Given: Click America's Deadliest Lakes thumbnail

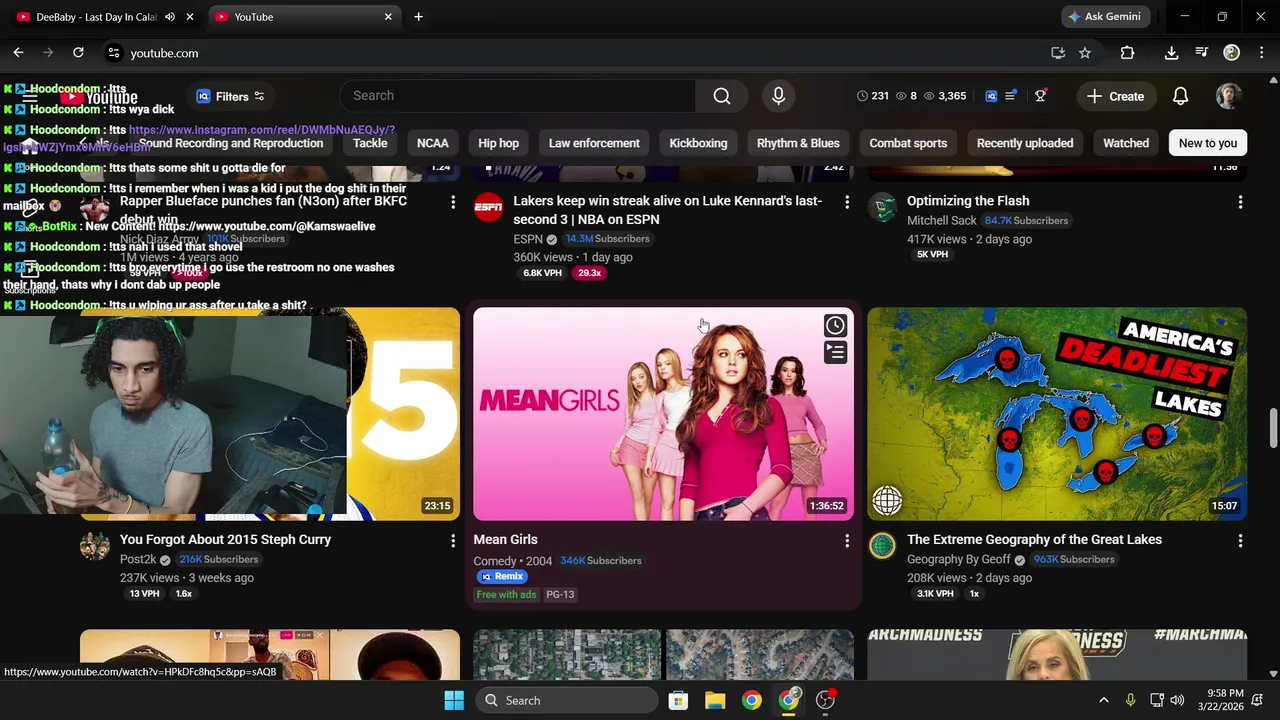Looking at the screenshot, I should [x=1057, y=414].
